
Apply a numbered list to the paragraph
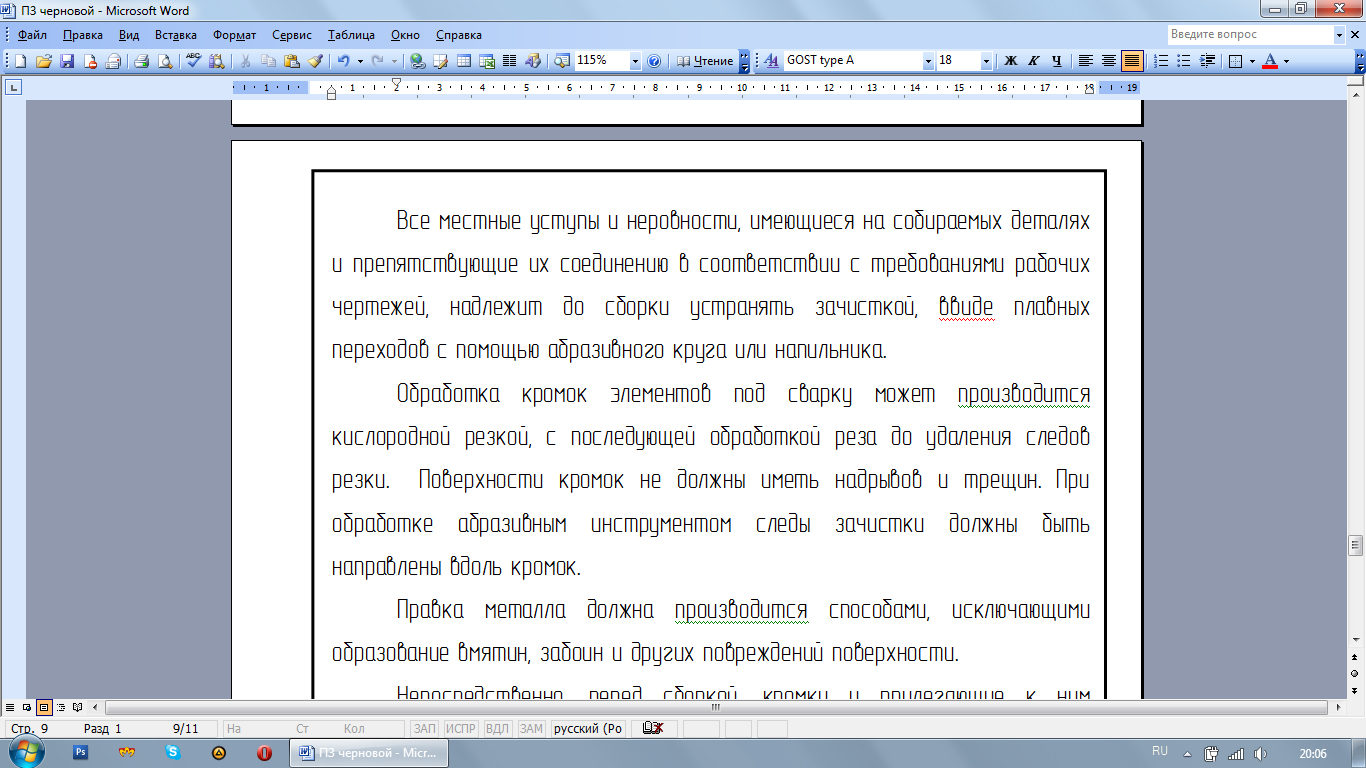click(x=1161, y=61)
